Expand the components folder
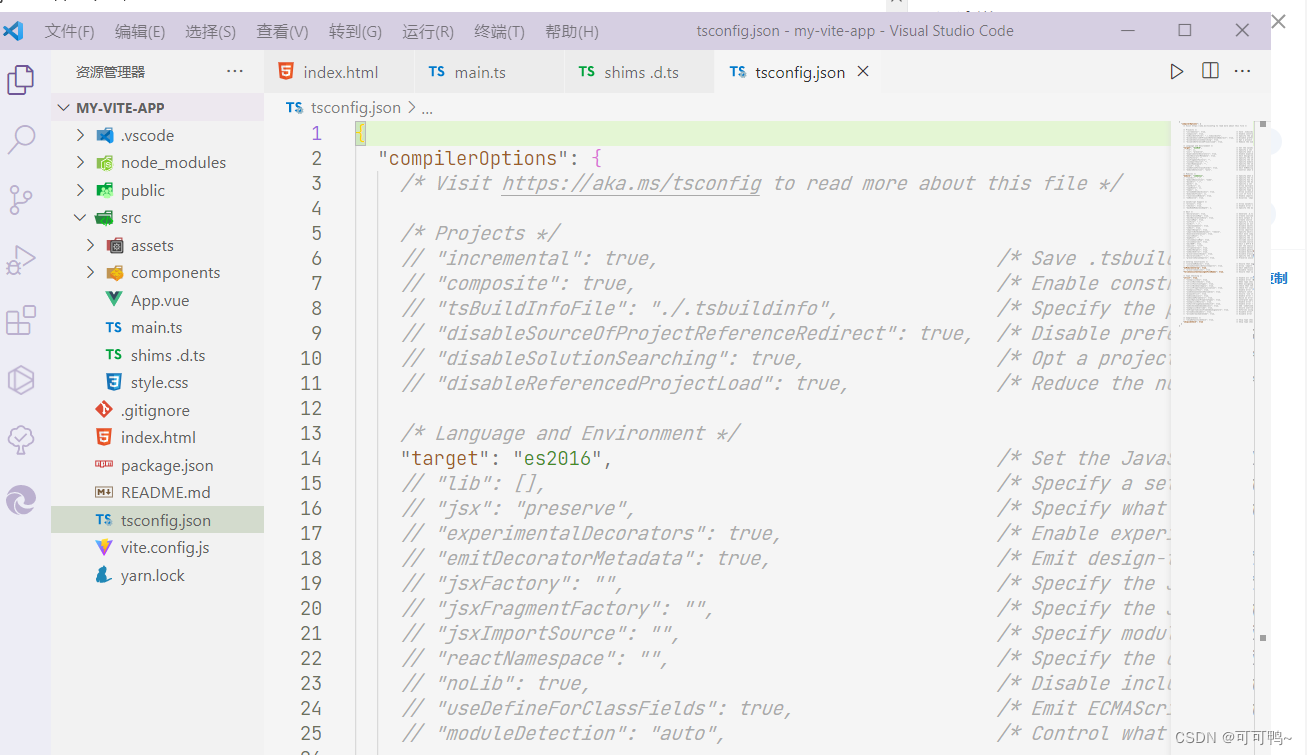 [x=91, y=272]
